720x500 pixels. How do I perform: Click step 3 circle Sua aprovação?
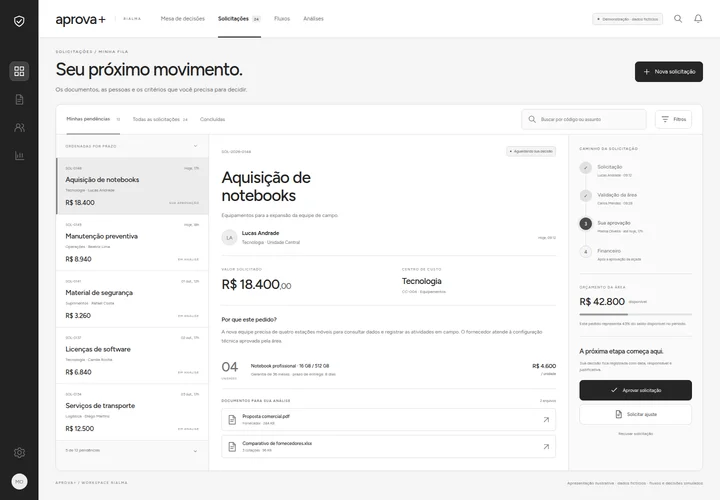click(585, 224)
